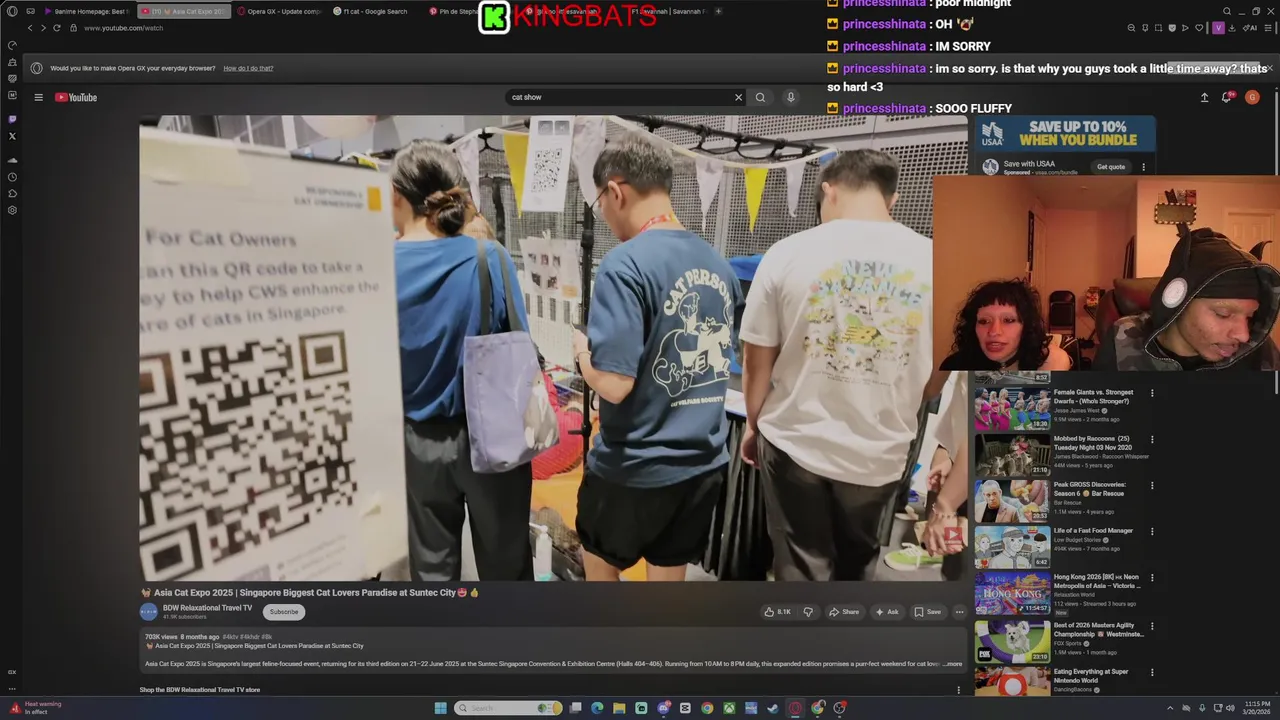The width and height of the screenshot is (1280, 720).
Task: Open Opera snapshot tool icon
Action: [1159, 28]
